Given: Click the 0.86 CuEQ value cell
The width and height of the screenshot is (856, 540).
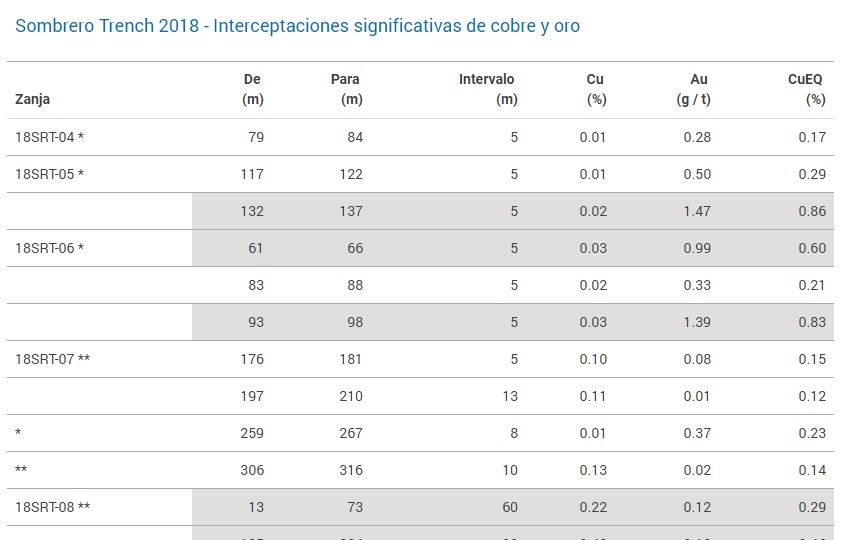Looking at the screenshot, I should tap(812, 211).
